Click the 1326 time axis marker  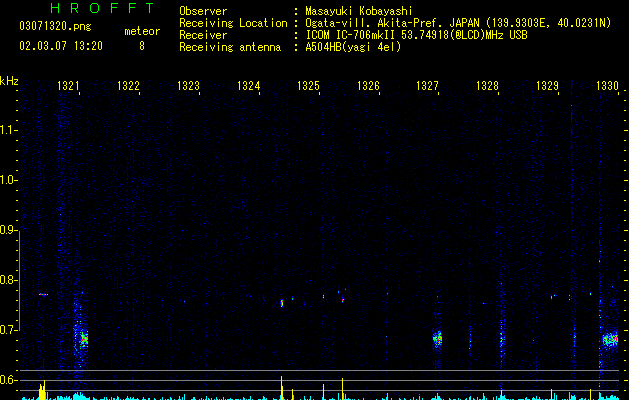click(368, 86)
